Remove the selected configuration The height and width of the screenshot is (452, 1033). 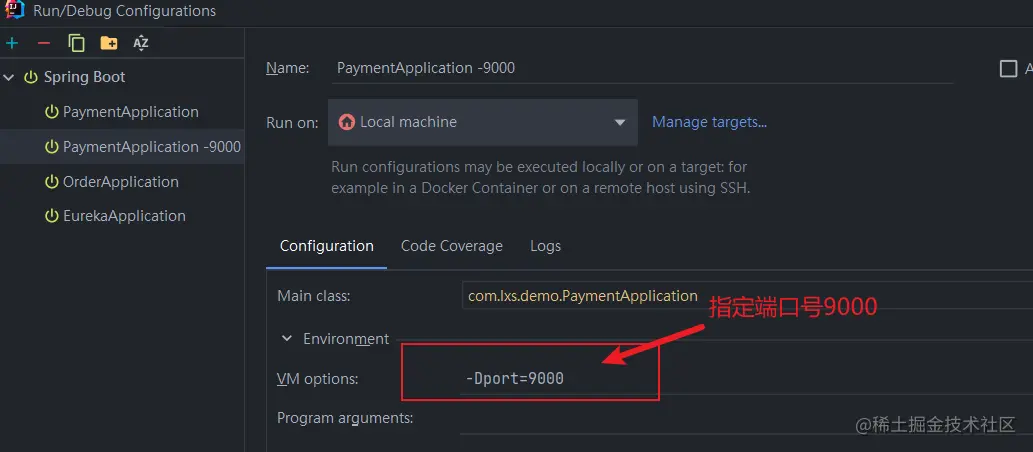[44, 43]
